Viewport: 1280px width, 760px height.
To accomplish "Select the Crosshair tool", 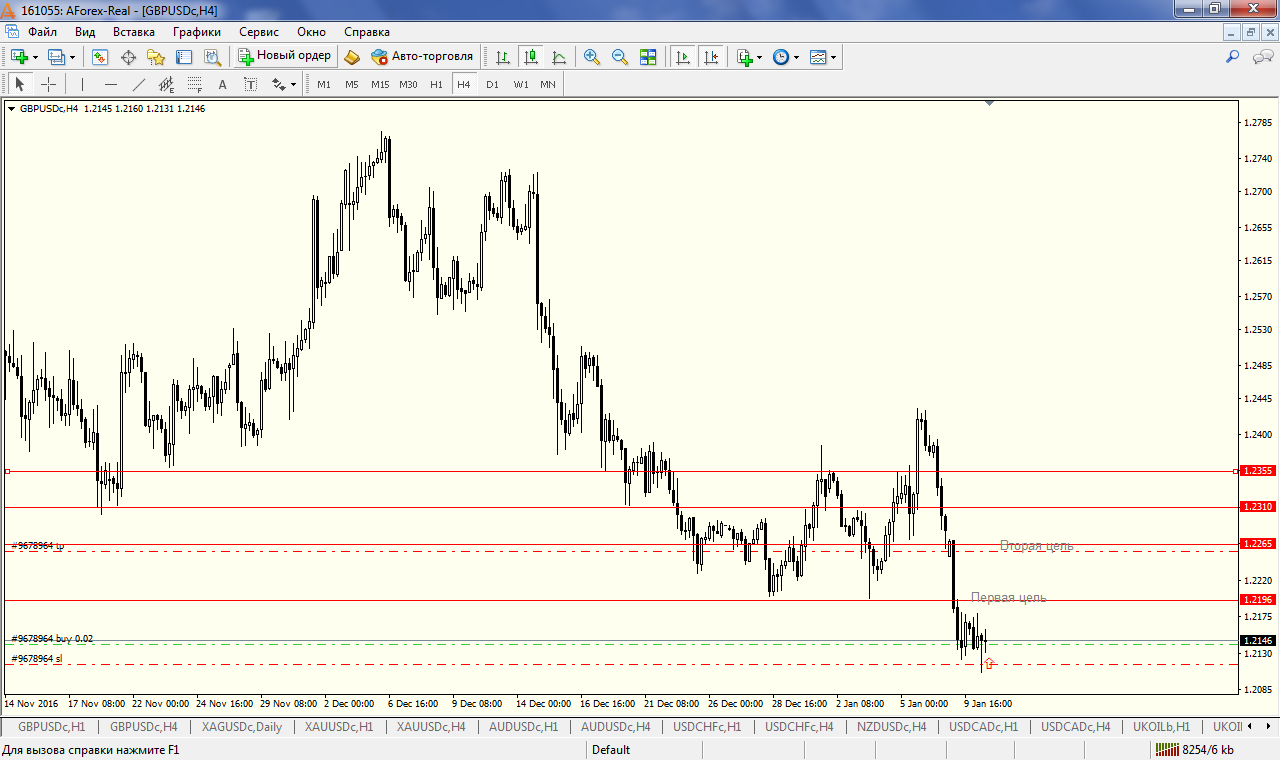I will (x=48, y=84).
